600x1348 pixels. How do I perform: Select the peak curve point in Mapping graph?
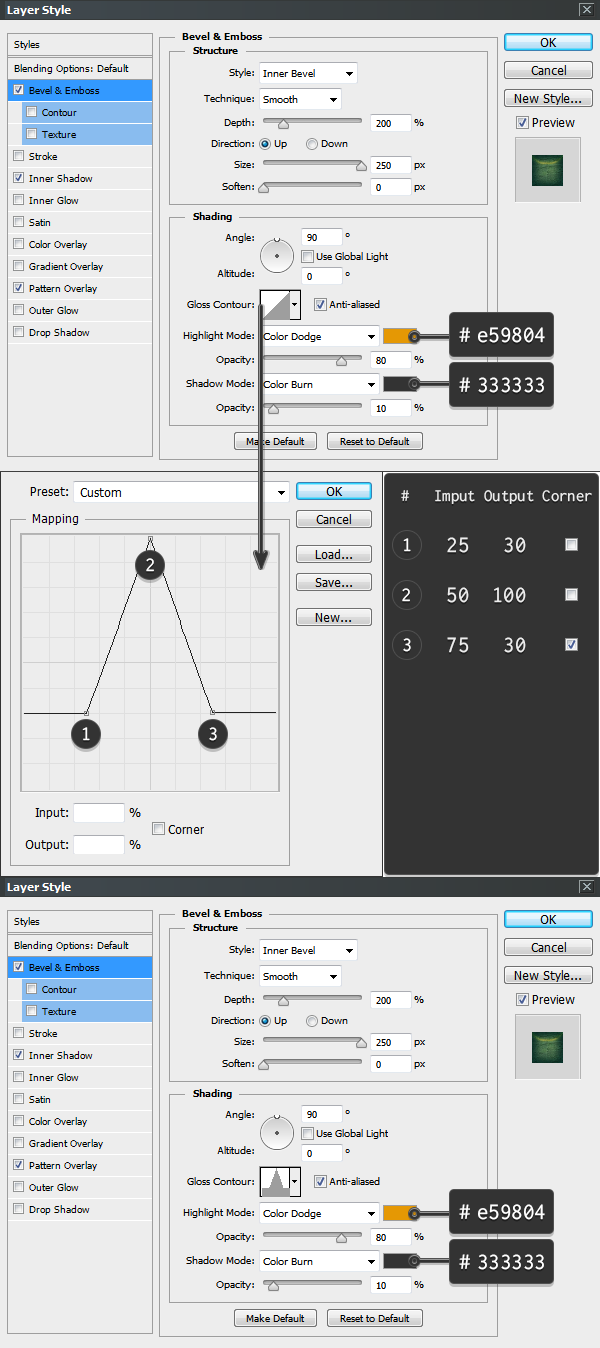(x=150, y=540)
